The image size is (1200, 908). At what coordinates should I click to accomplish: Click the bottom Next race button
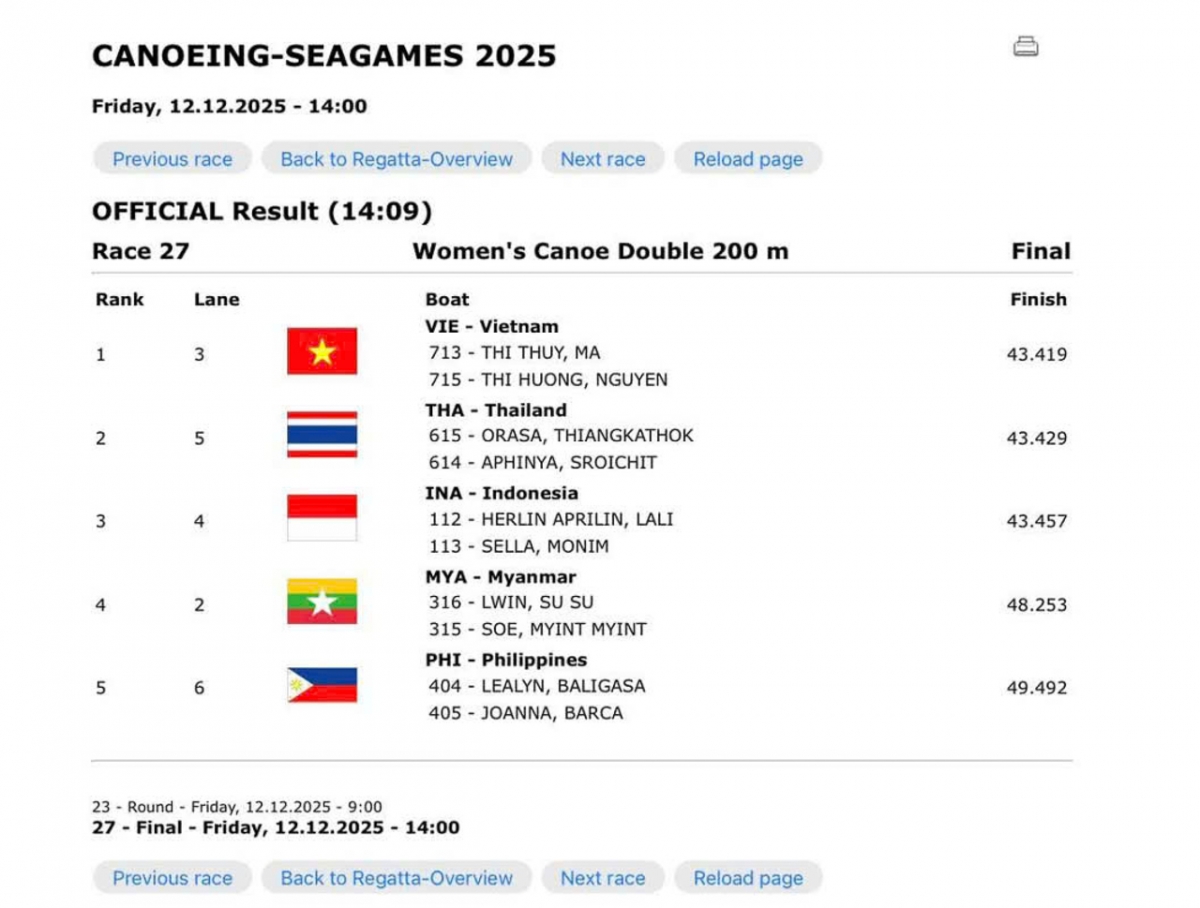point(602,878)
